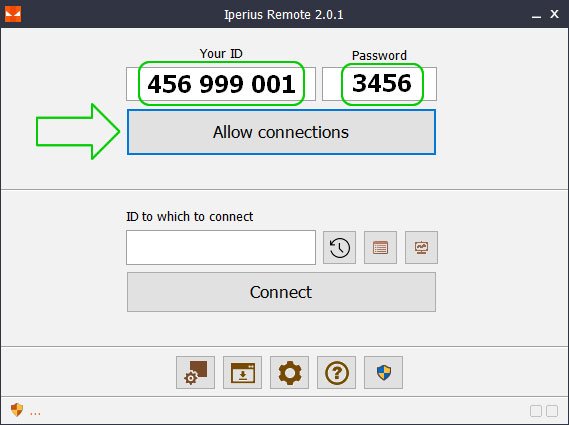
Task: Close the Iperius Remote window
Action: click(554, 14)
